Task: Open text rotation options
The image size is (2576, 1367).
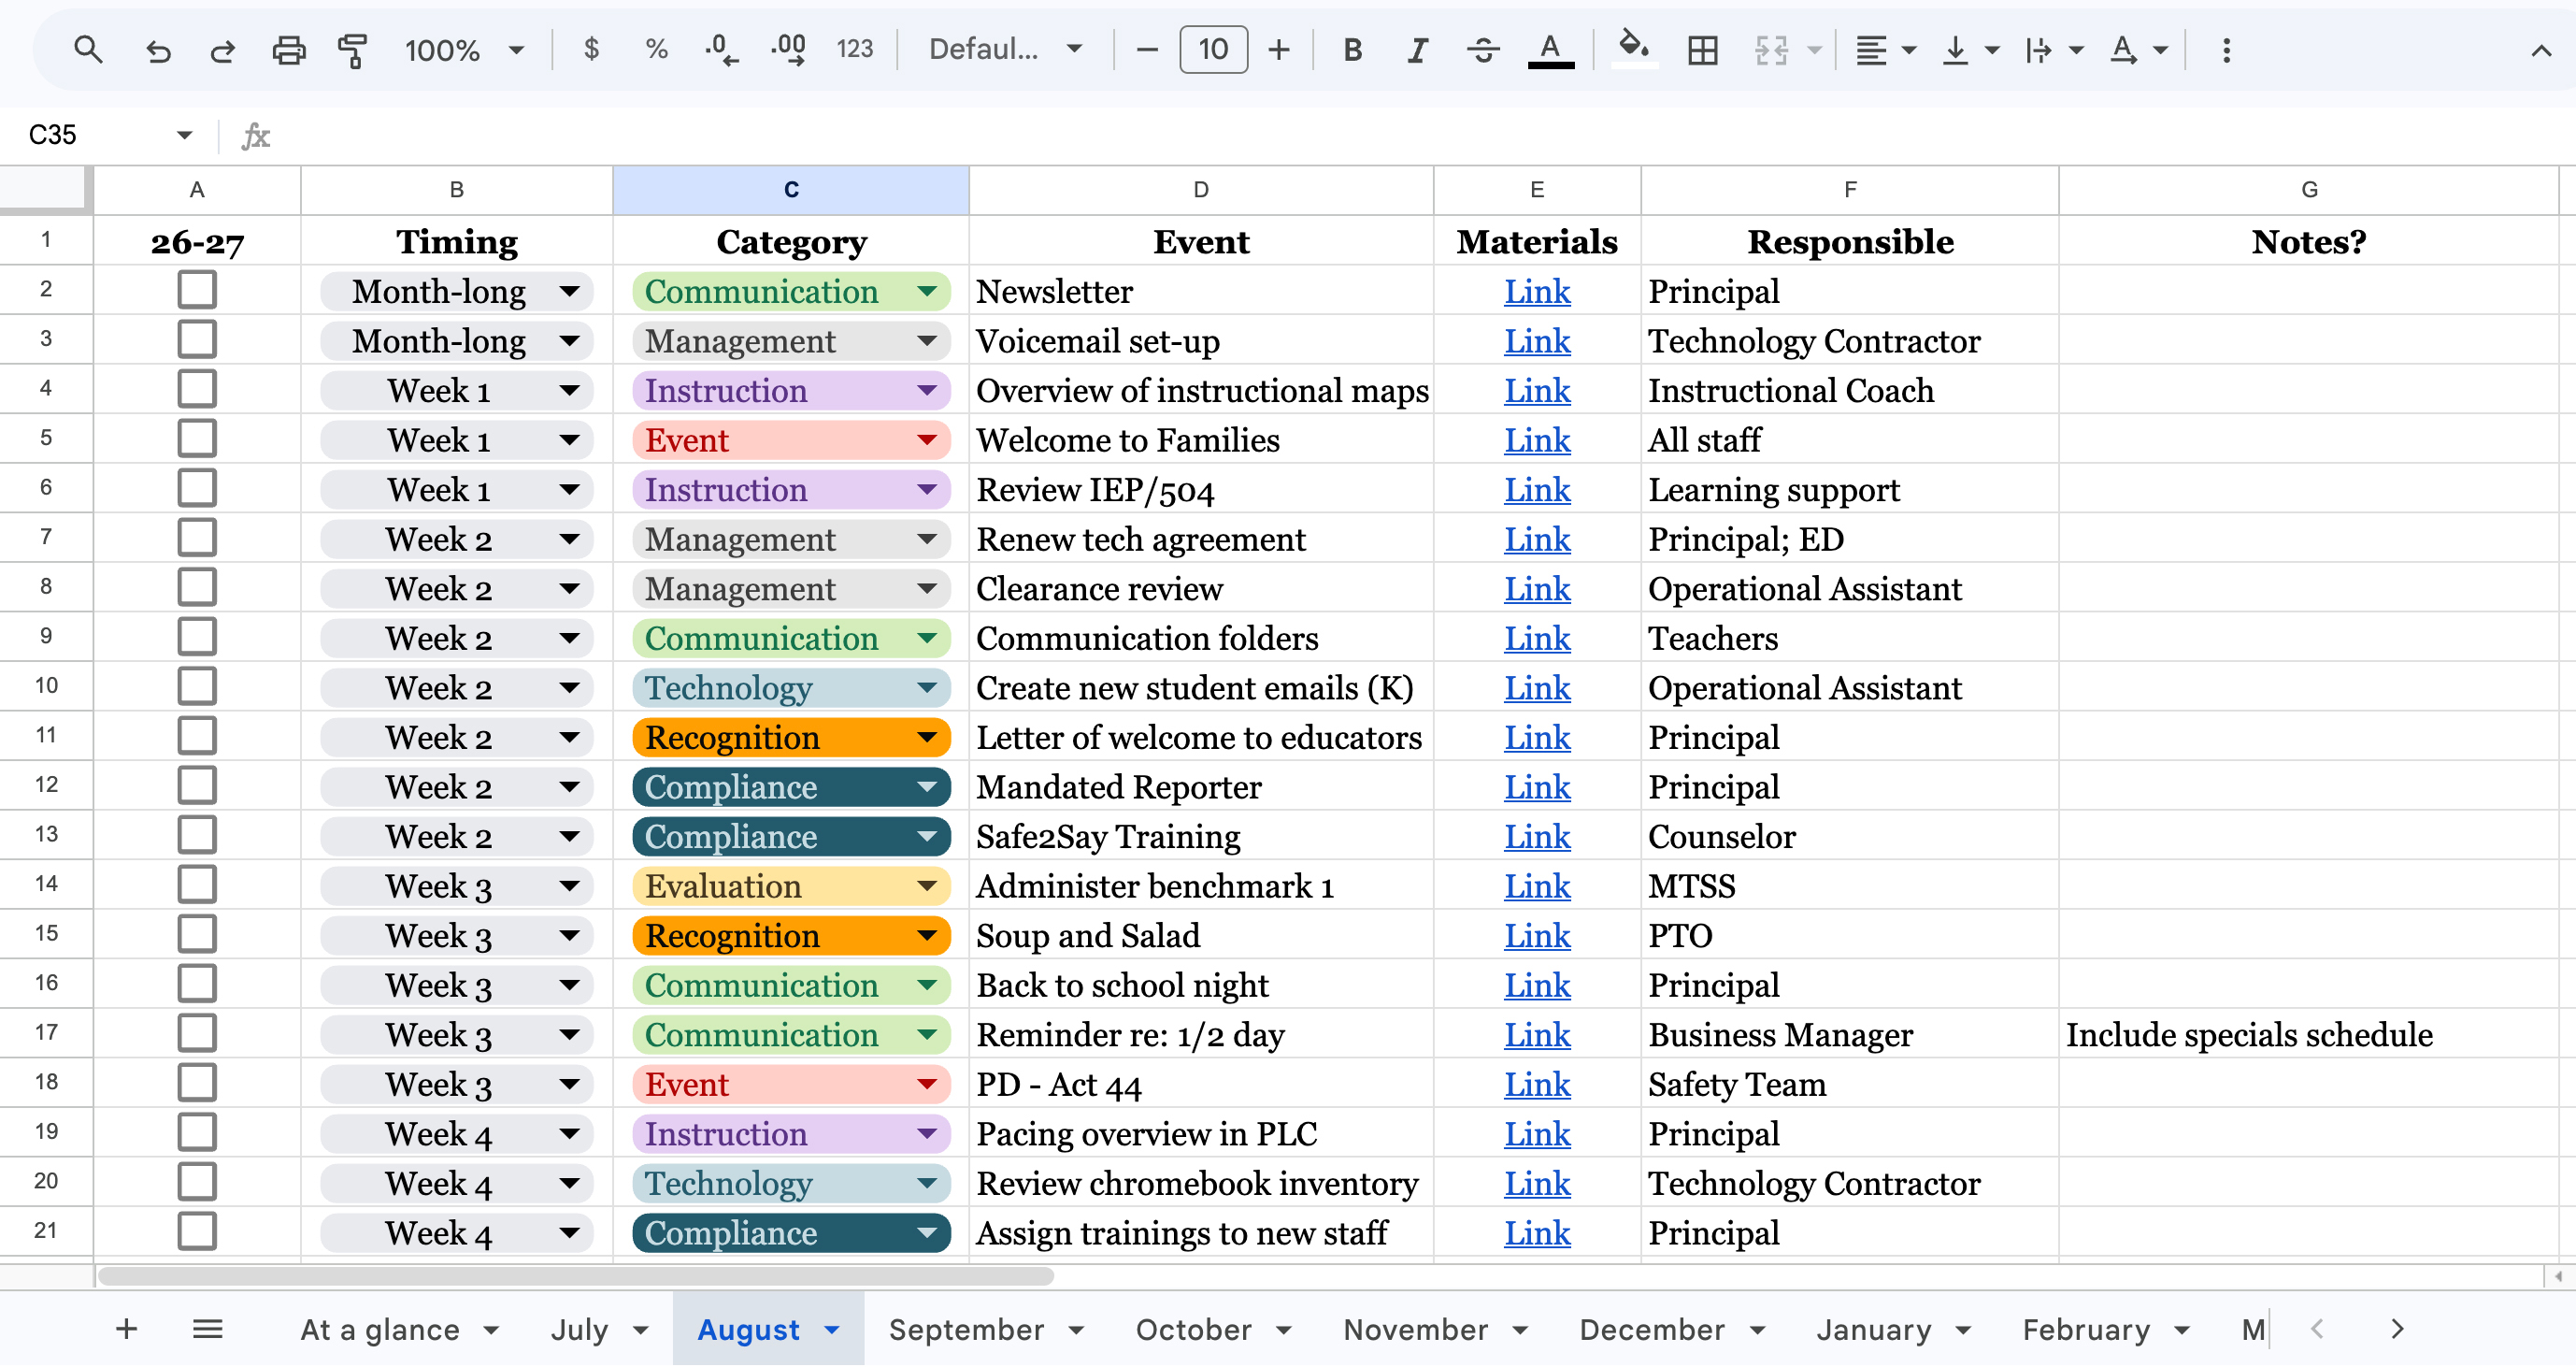Action: pyautogui.click(x=2137, y=49)
